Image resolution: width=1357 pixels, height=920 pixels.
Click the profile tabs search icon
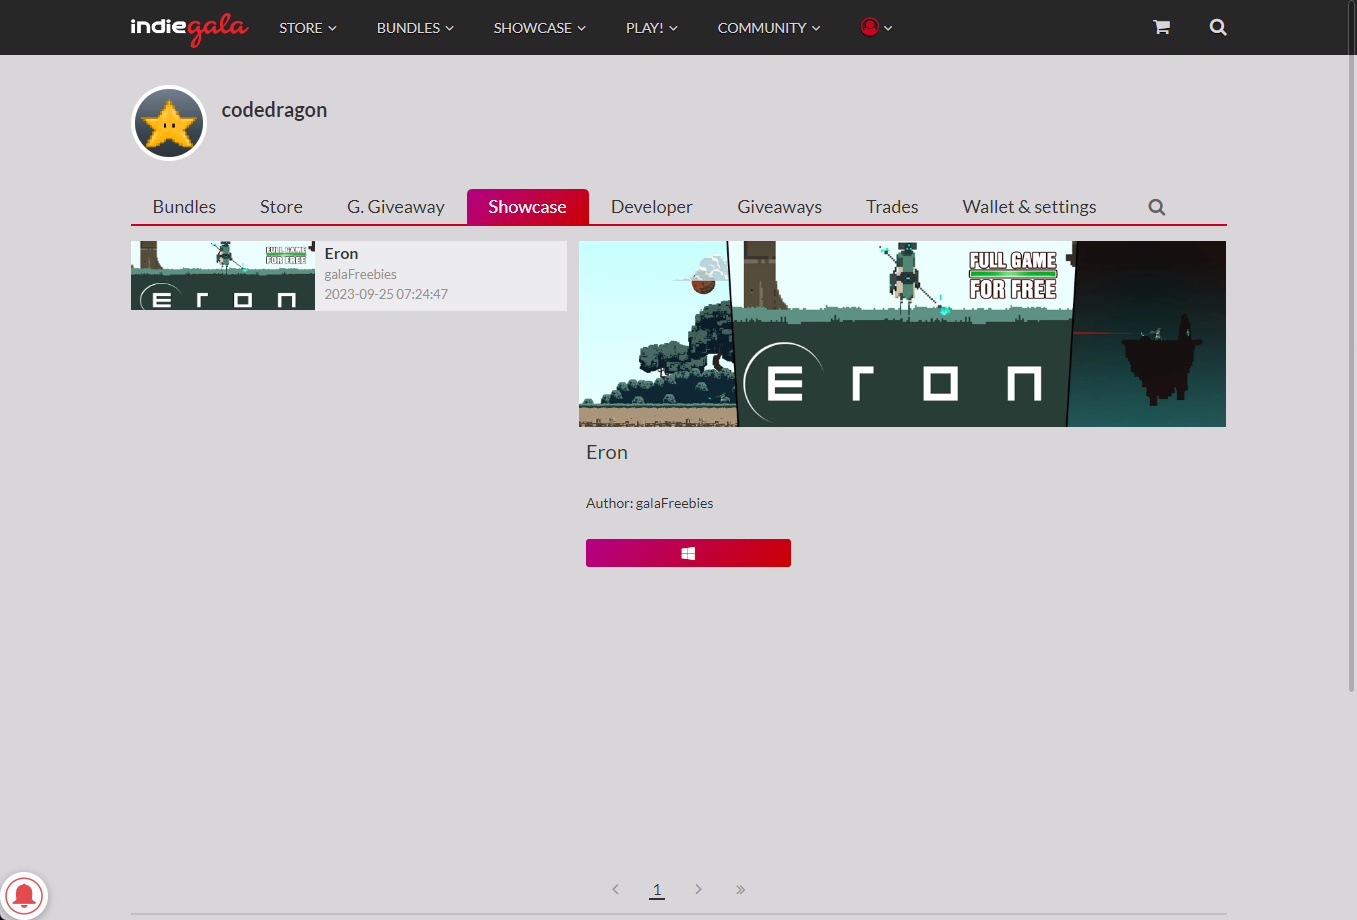[1157, 207]
